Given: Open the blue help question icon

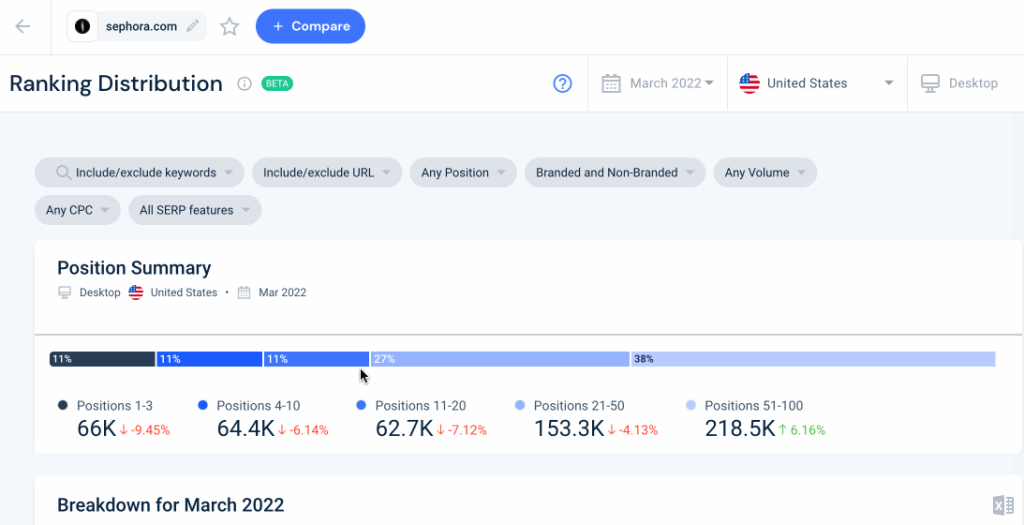Looking at the screenshot, I should tap(562, 84).
